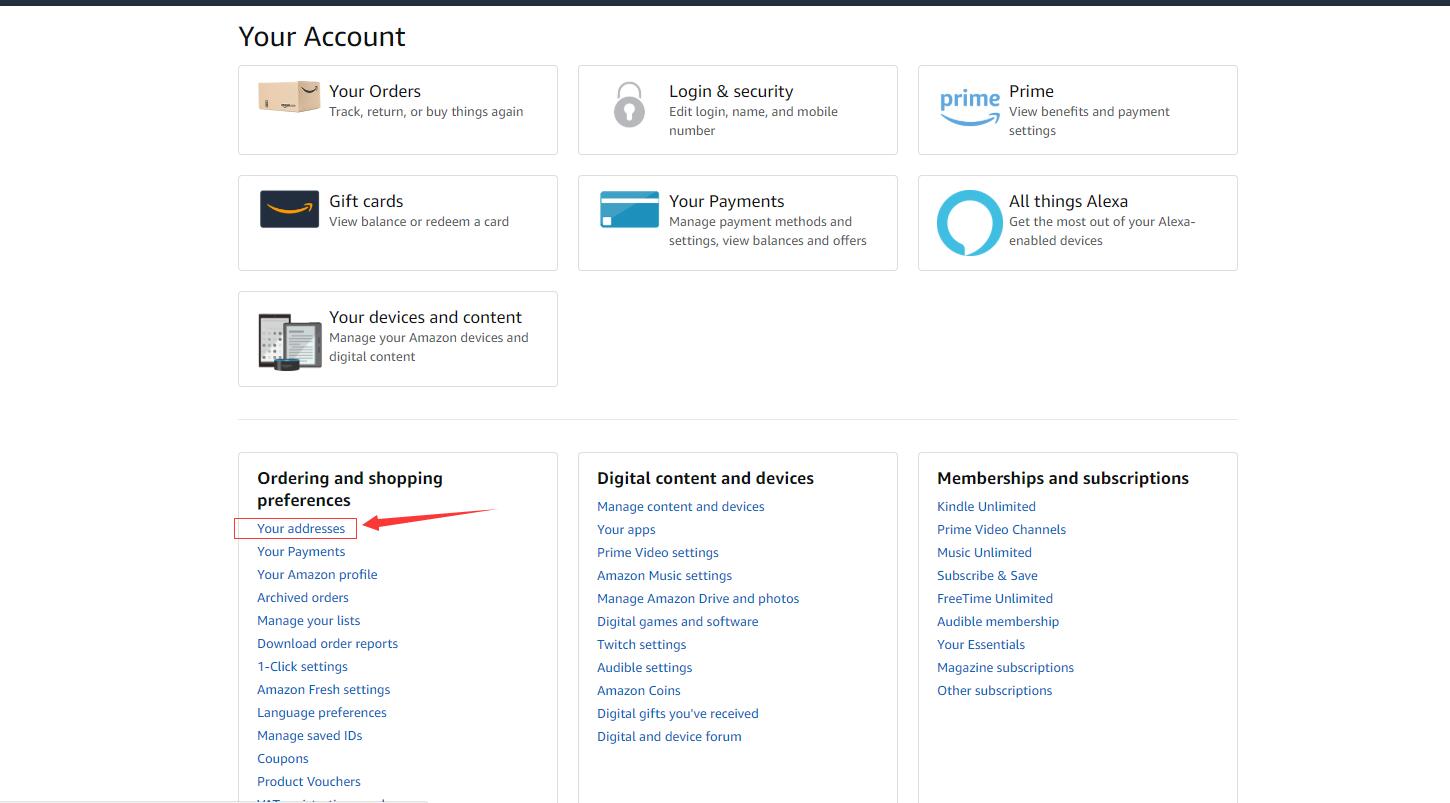Click the Amazon box icon in Your Orders

click(x=289, y=97)
